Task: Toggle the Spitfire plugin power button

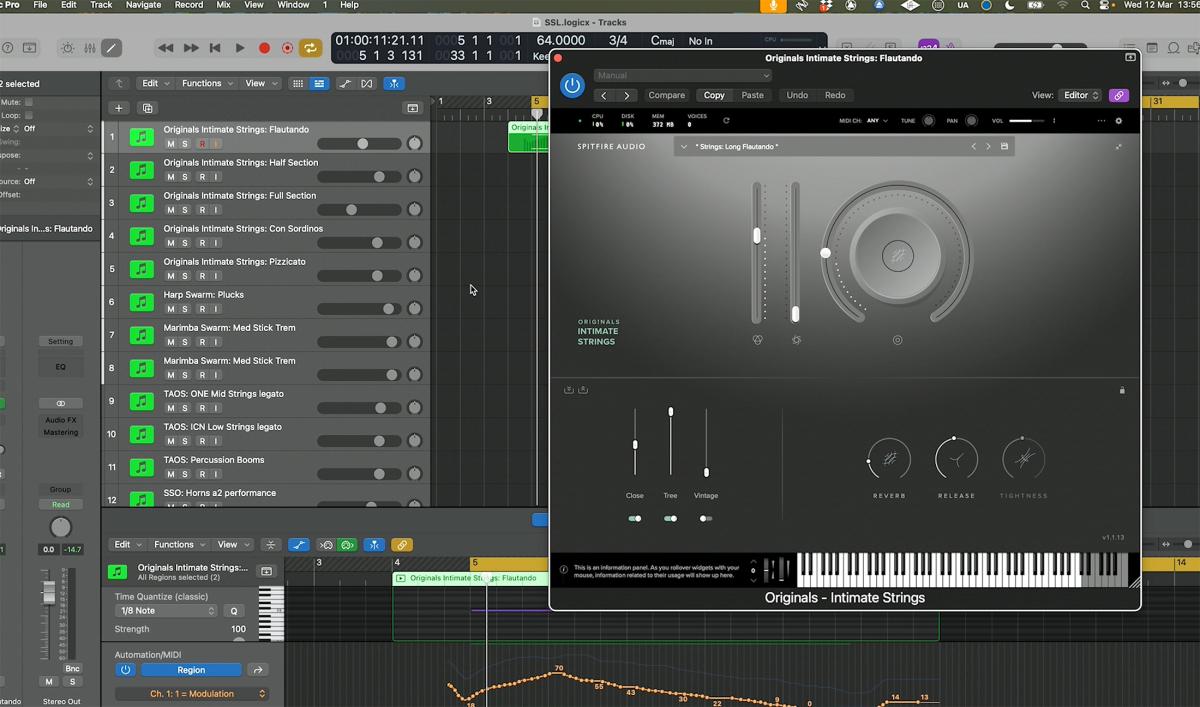Action: pos(571,86)
